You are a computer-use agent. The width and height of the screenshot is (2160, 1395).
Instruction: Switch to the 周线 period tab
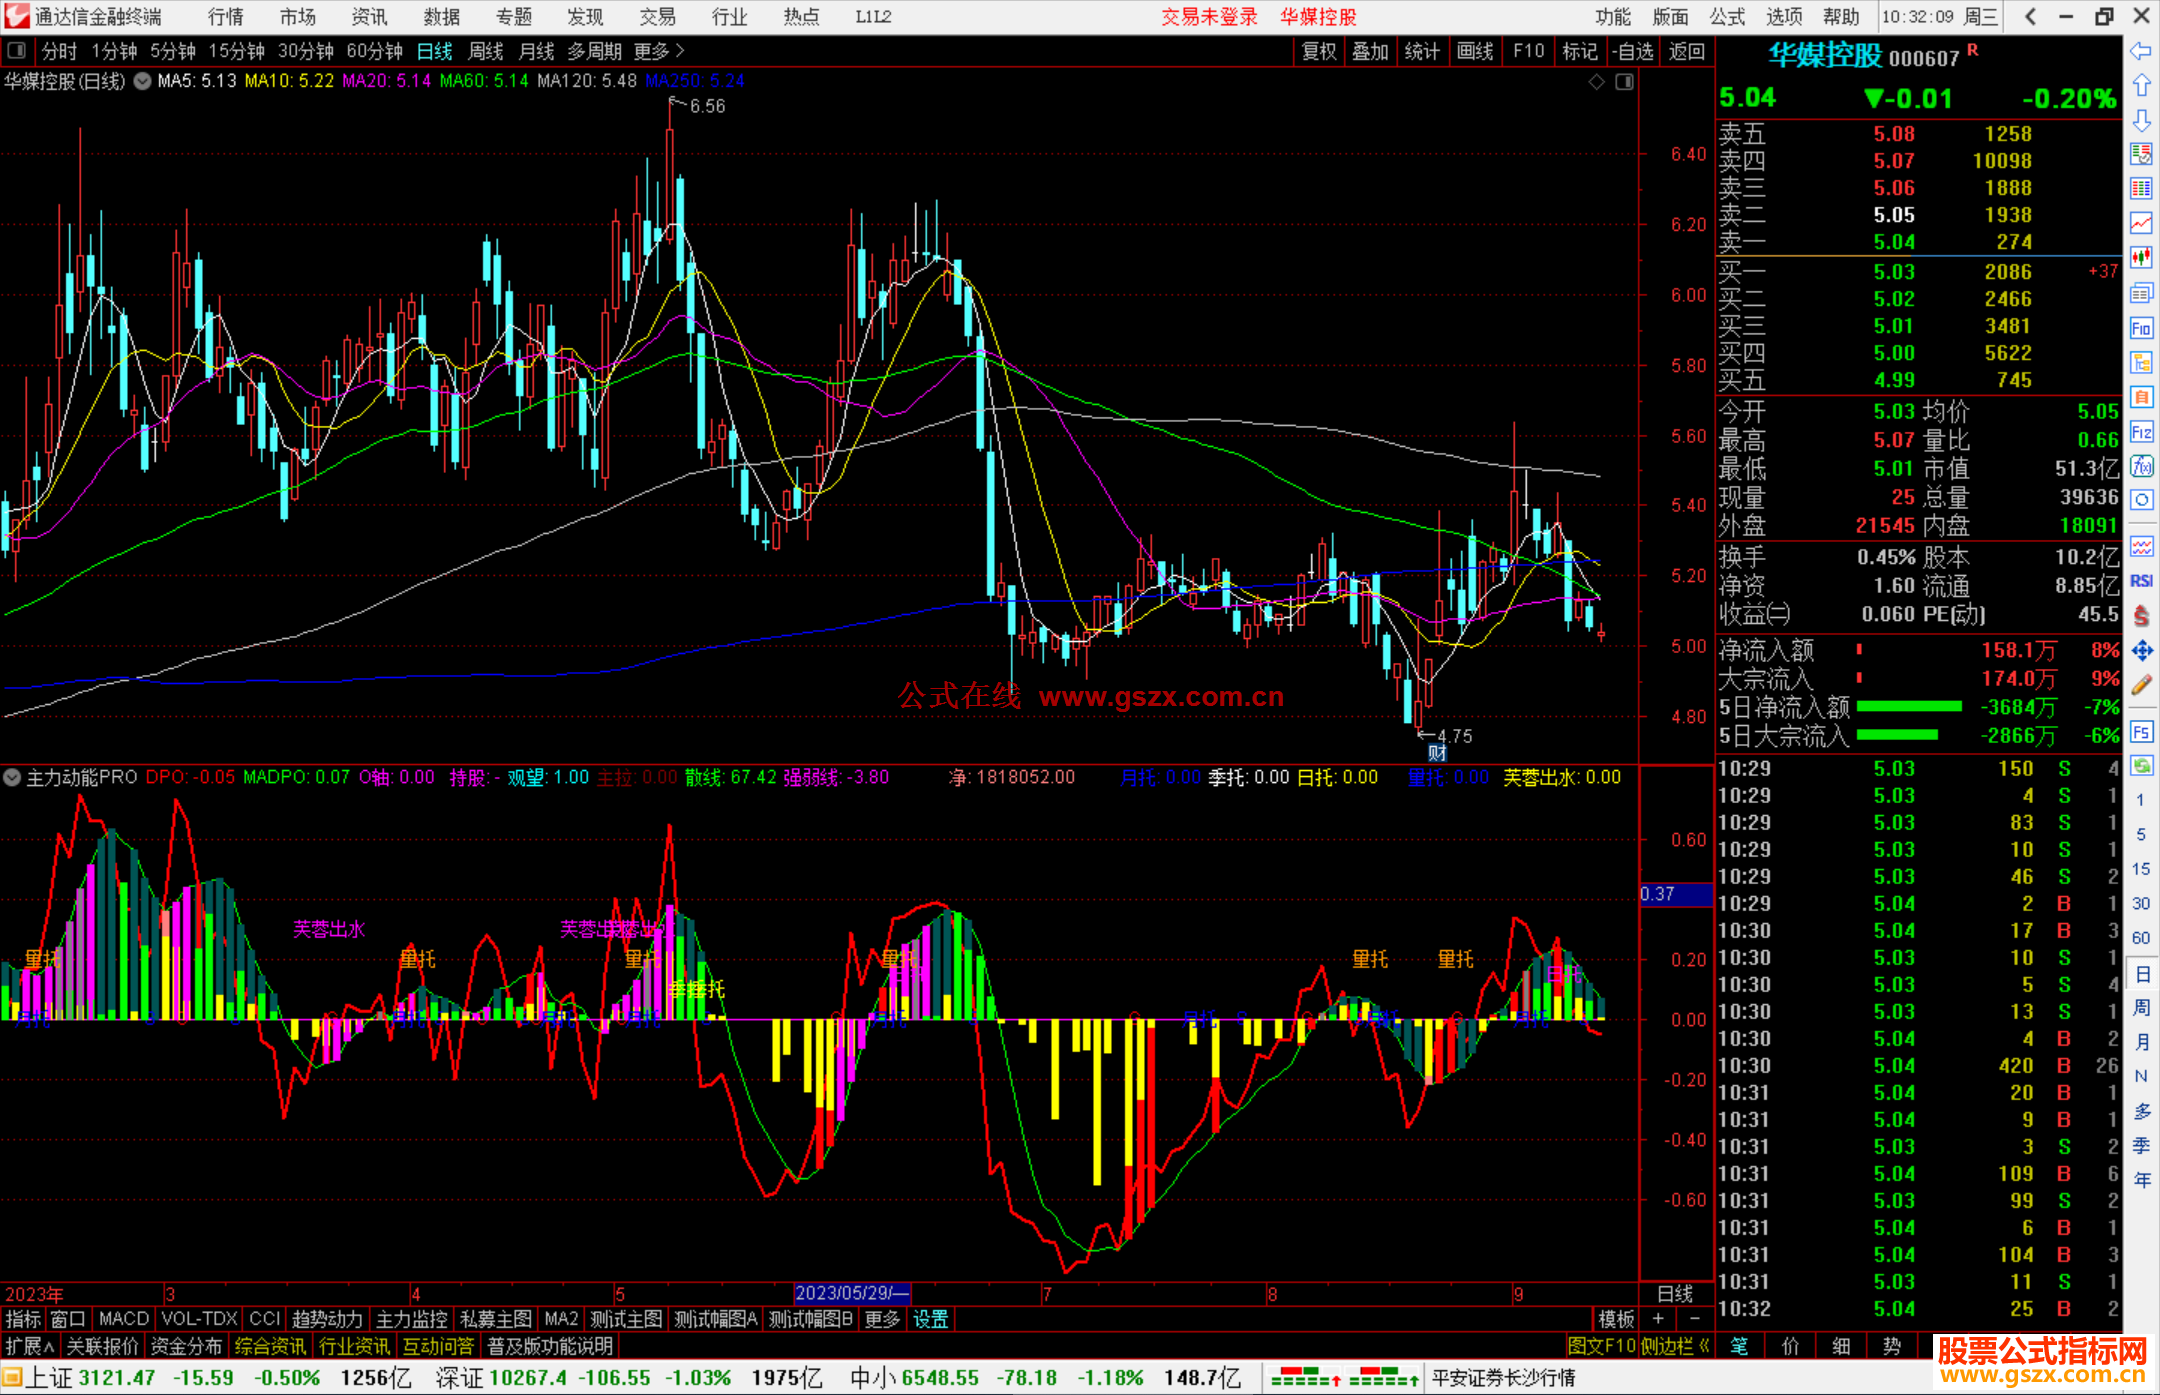[x=486, y=51]
